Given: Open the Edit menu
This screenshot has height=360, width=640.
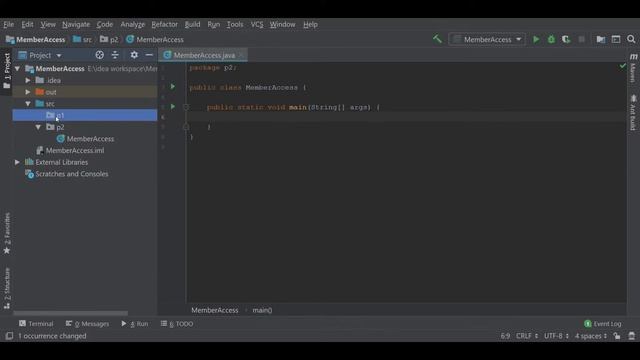Looking at the screenshot, I should click(27, 24).
